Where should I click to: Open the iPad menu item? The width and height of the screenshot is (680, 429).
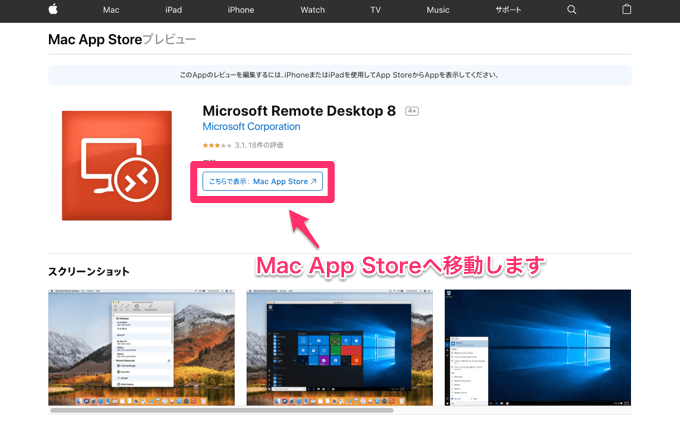(x=173, y=10)
